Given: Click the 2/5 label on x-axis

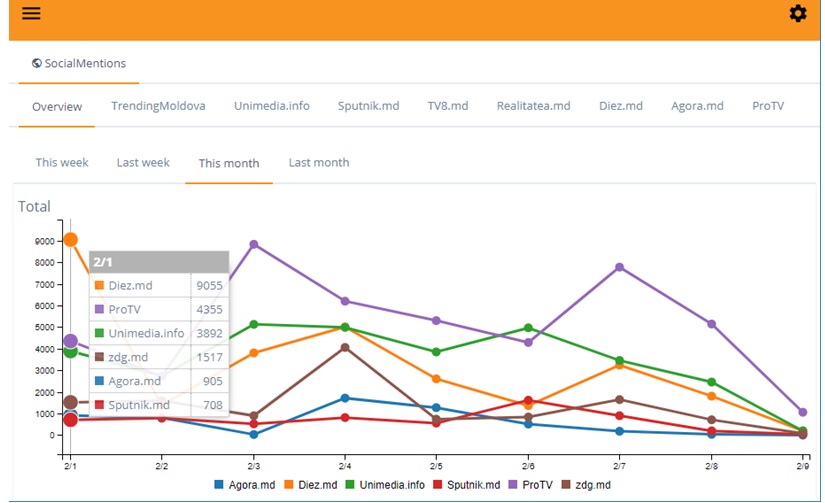Looking at the screenshot, I should point(436,466).
